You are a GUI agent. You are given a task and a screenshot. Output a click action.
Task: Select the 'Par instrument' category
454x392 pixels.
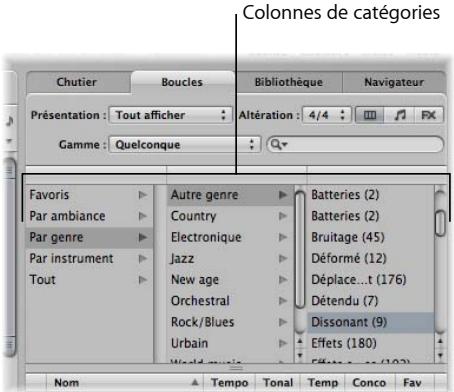(89, 259)
